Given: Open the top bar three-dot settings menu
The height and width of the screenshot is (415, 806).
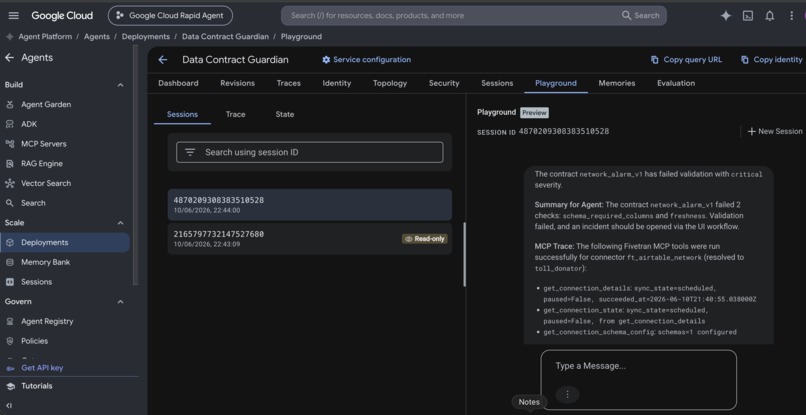Looking at the screenshot, I should tap(792, 16).
